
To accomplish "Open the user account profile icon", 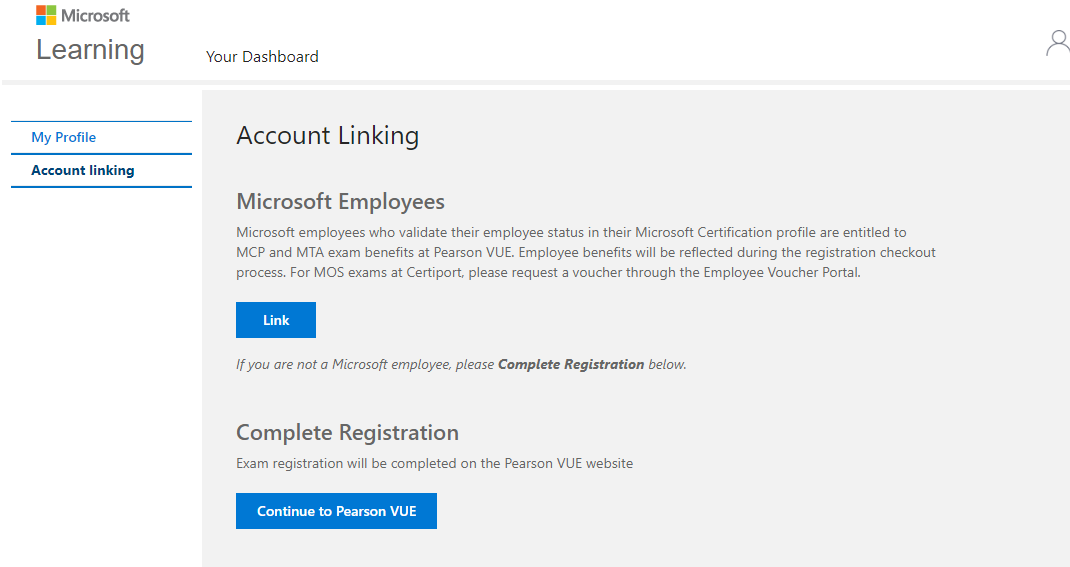I will pos(1058,43).
